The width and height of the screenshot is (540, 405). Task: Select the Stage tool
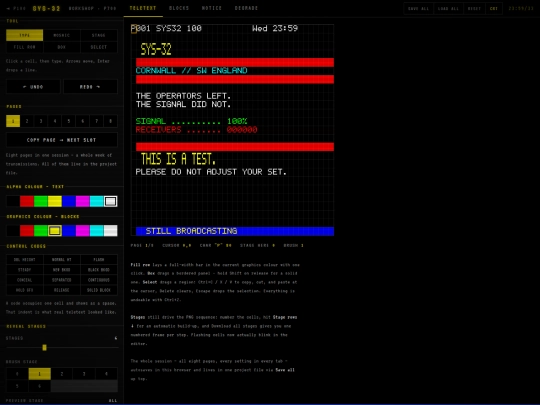[99, 35]
